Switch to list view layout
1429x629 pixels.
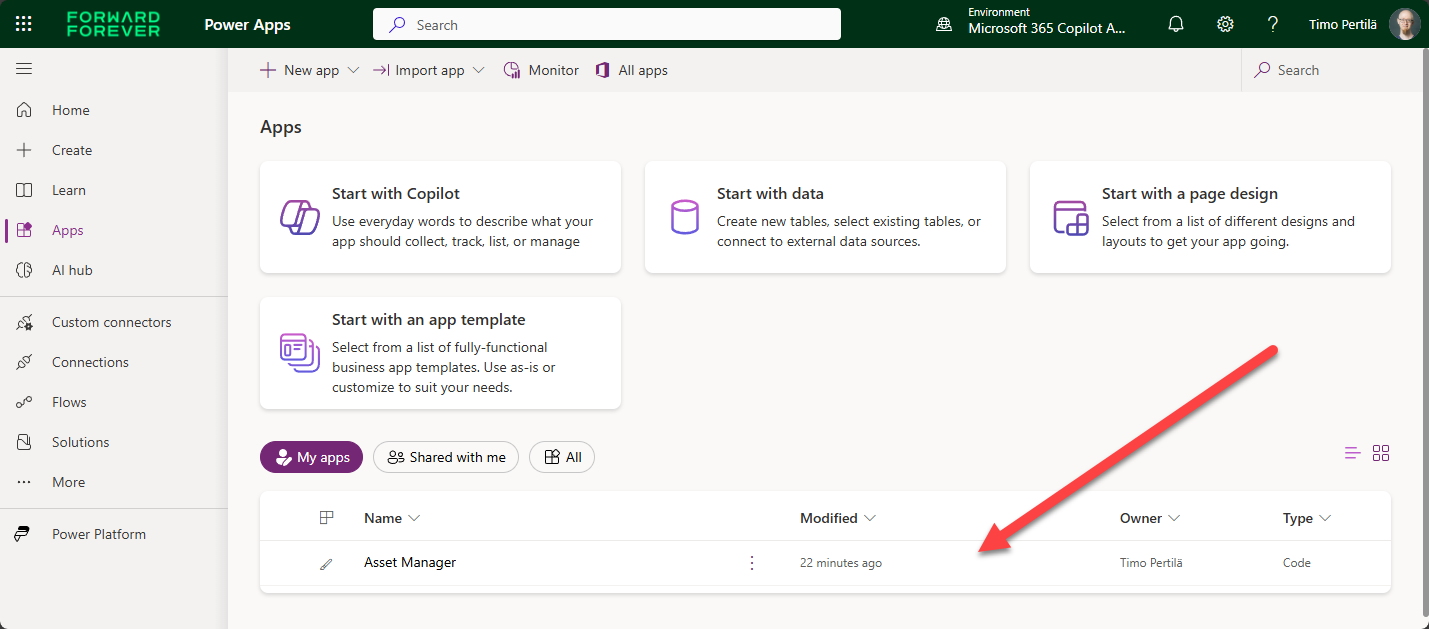pyautogui.click(x=1352, y=453)
